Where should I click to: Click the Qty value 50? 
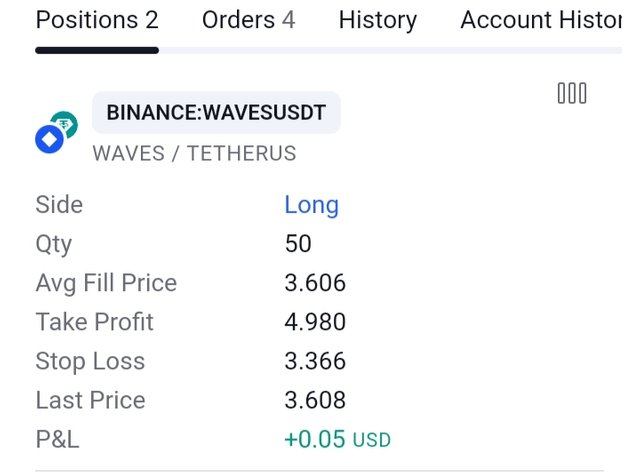tap(298, 244)
